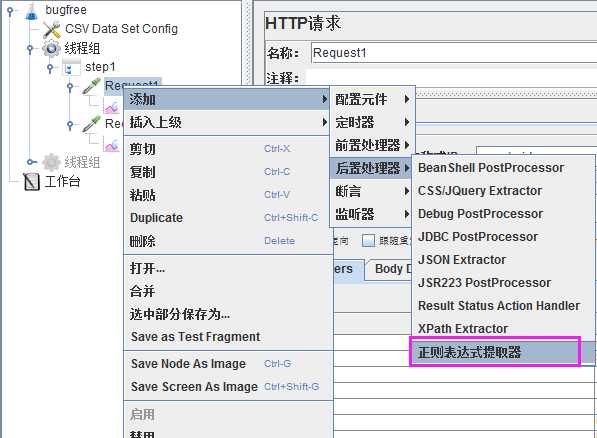
Task: Click the 工作台 workbench icon
Action: click(32, 182)
